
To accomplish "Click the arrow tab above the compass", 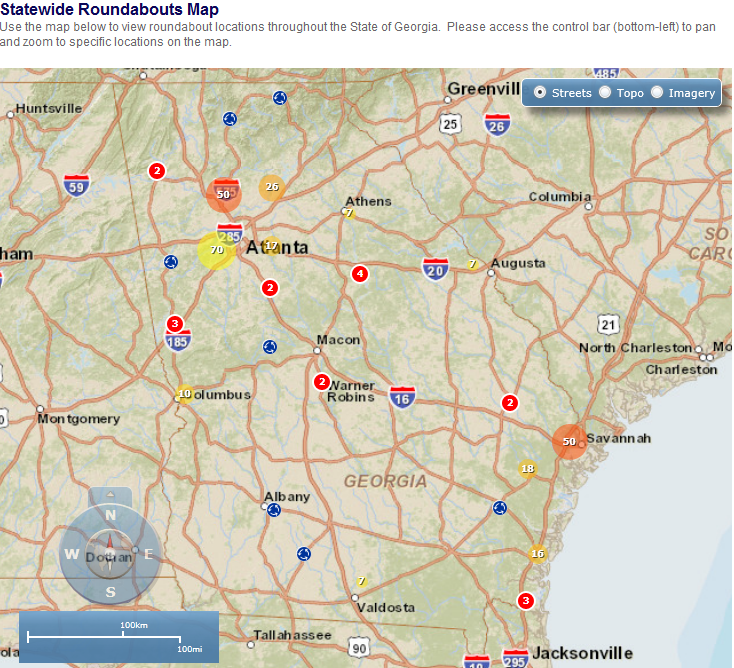I will (x=110, y=494).
